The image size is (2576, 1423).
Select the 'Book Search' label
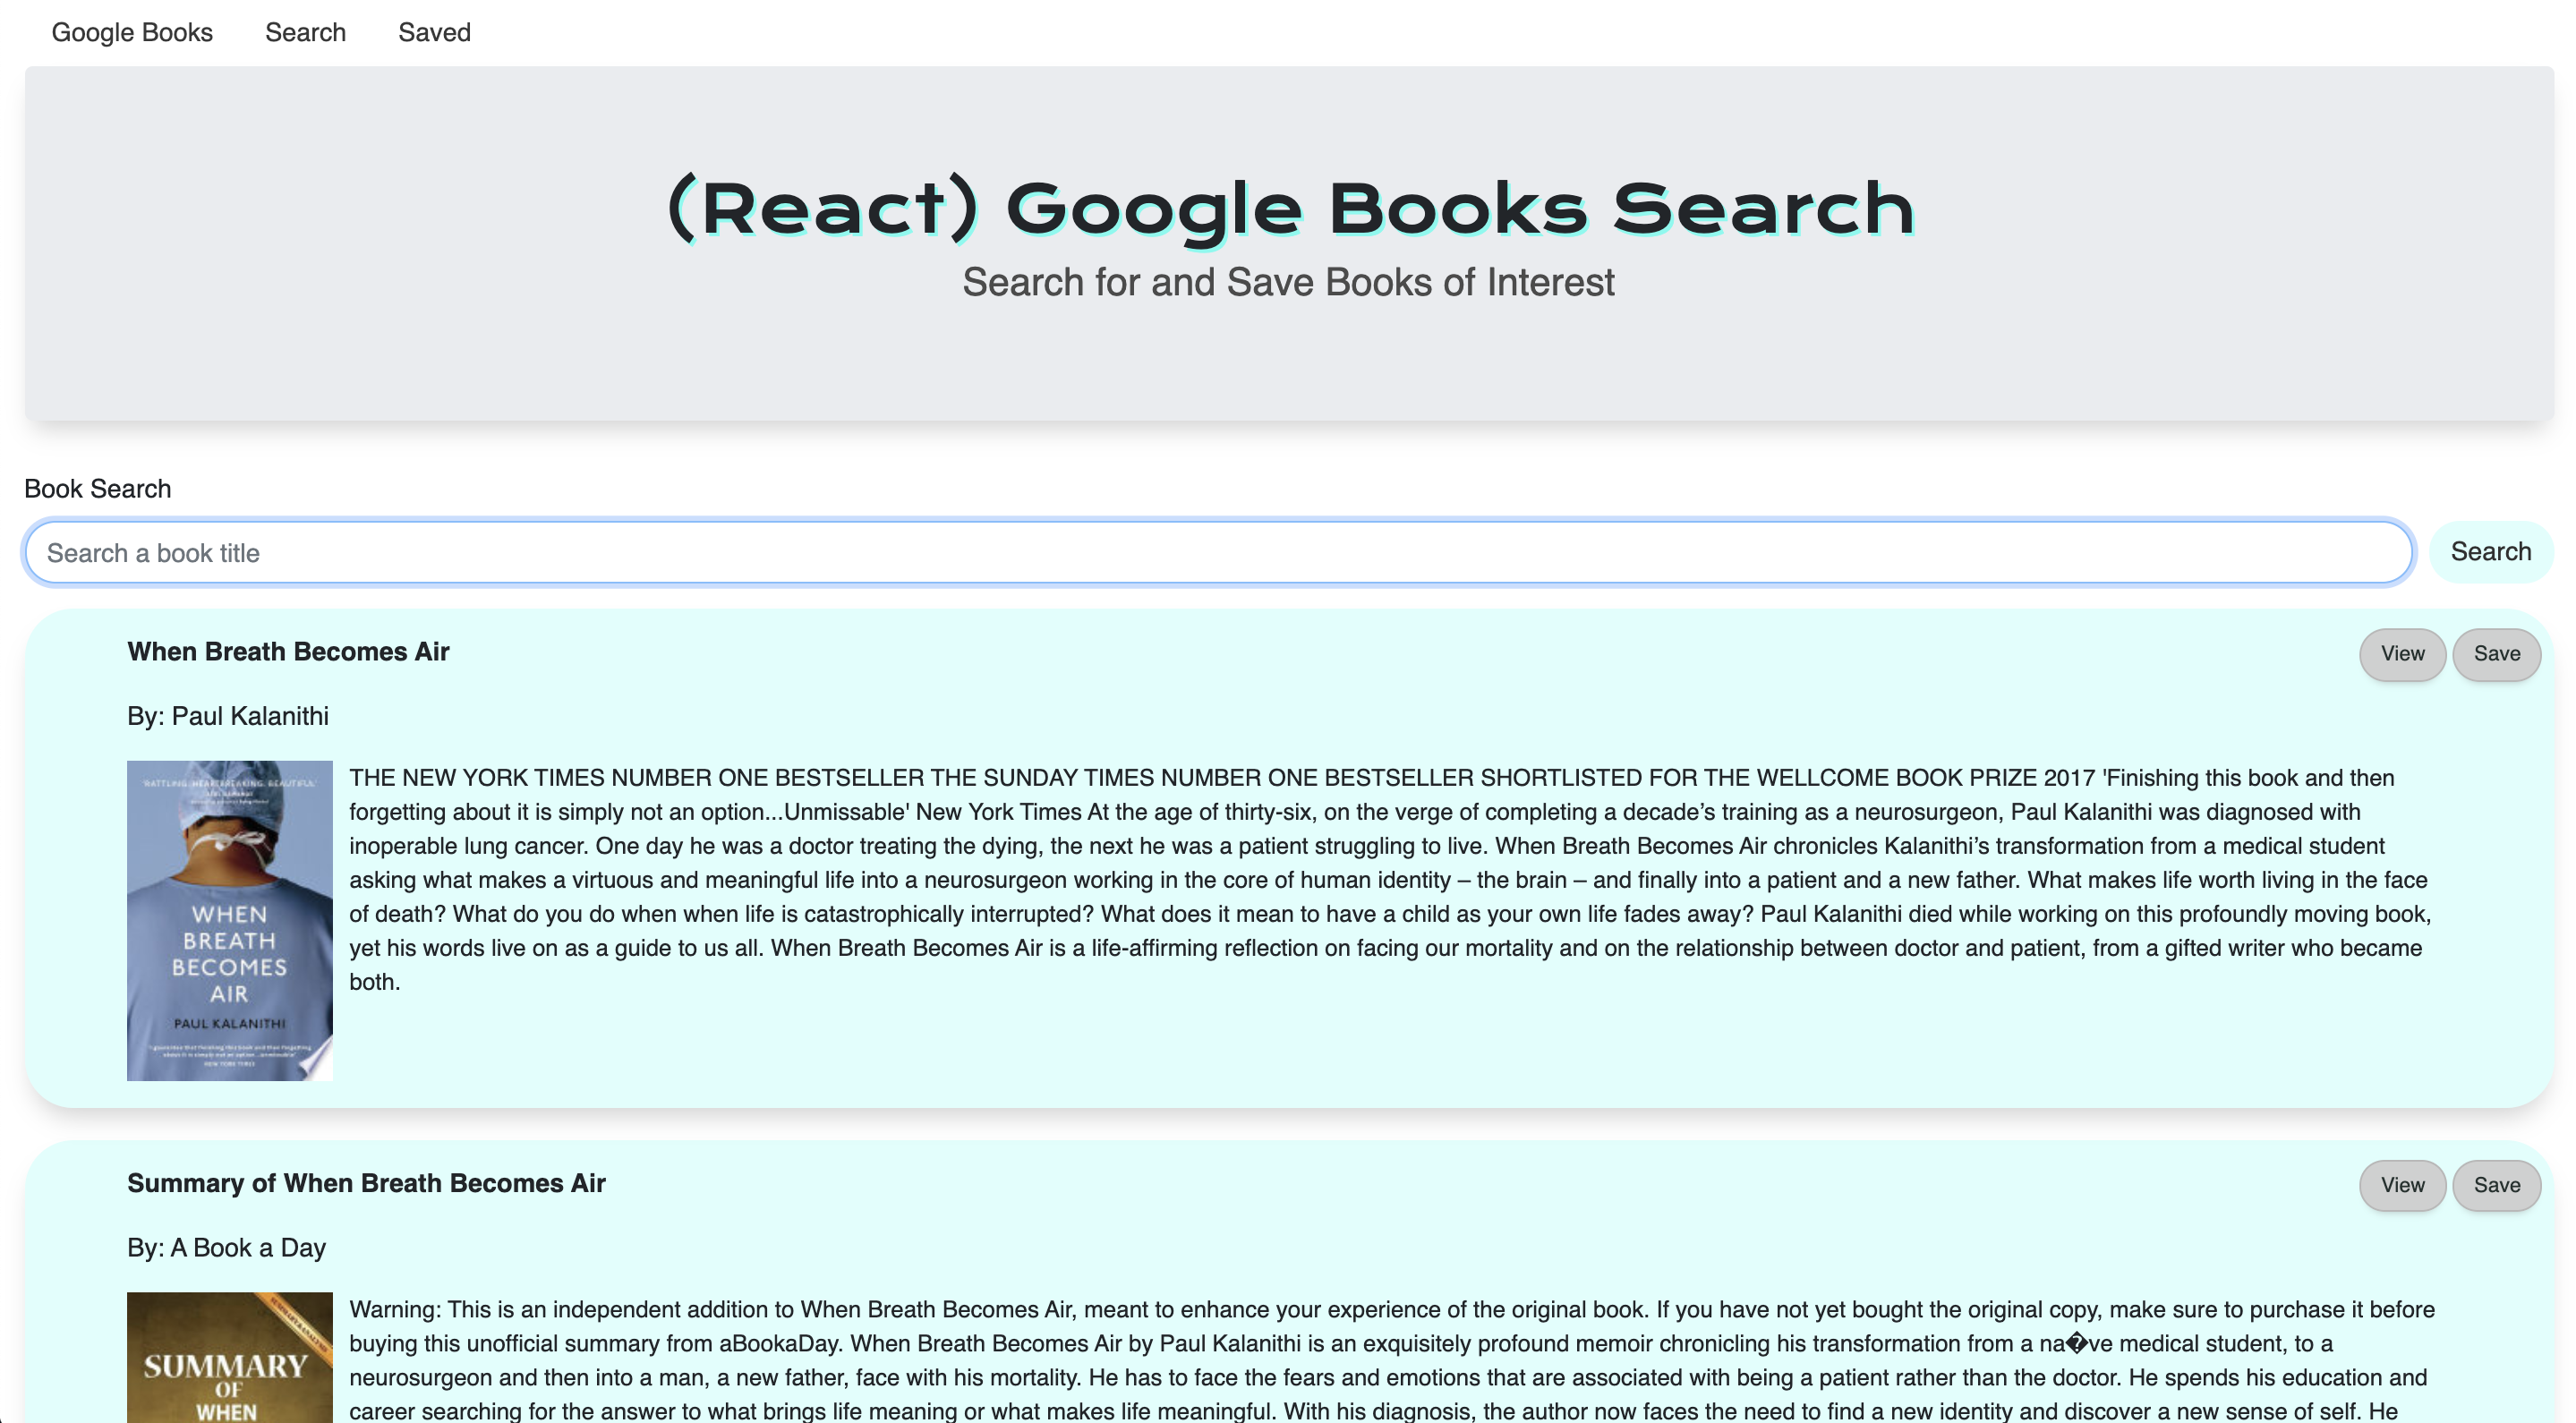pos(98,489)
